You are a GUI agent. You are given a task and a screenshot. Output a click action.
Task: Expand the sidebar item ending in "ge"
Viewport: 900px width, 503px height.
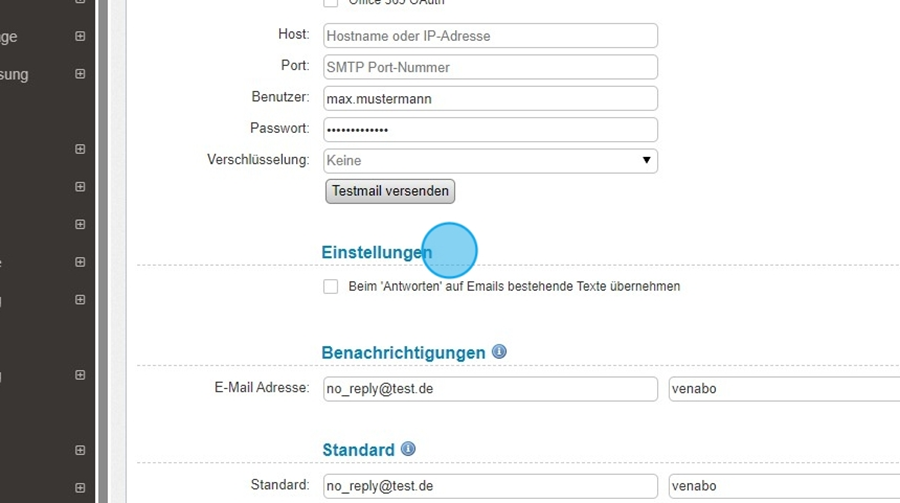80,36
